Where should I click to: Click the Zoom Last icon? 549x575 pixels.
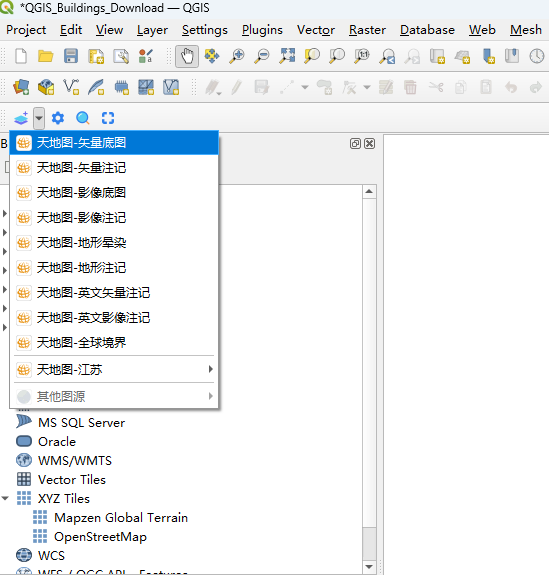387,56
